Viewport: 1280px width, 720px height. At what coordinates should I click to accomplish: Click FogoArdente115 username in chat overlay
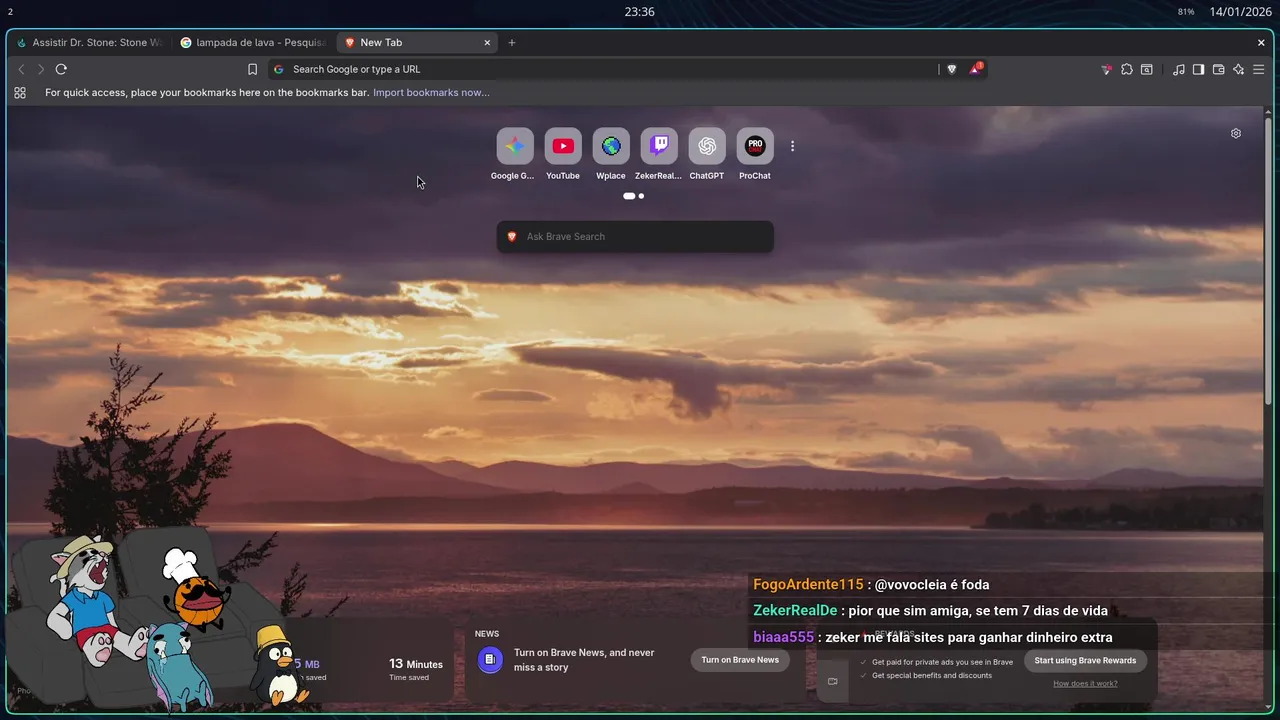point(808,585)
